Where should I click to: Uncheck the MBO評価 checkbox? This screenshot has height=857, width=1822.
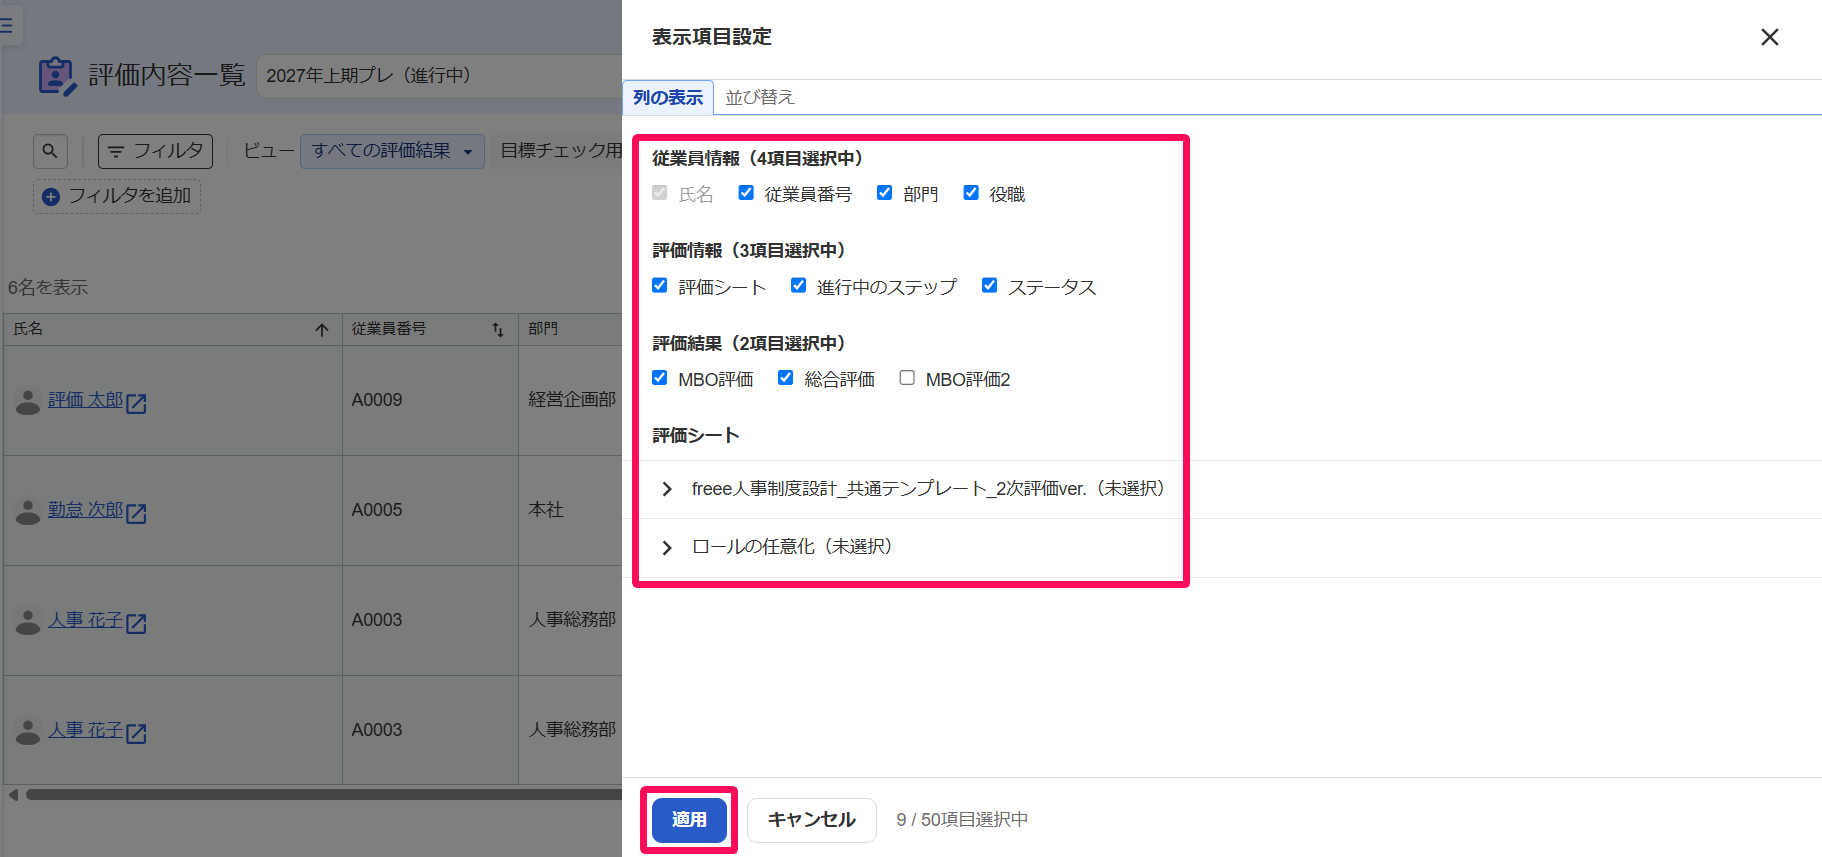click(660, 378)
